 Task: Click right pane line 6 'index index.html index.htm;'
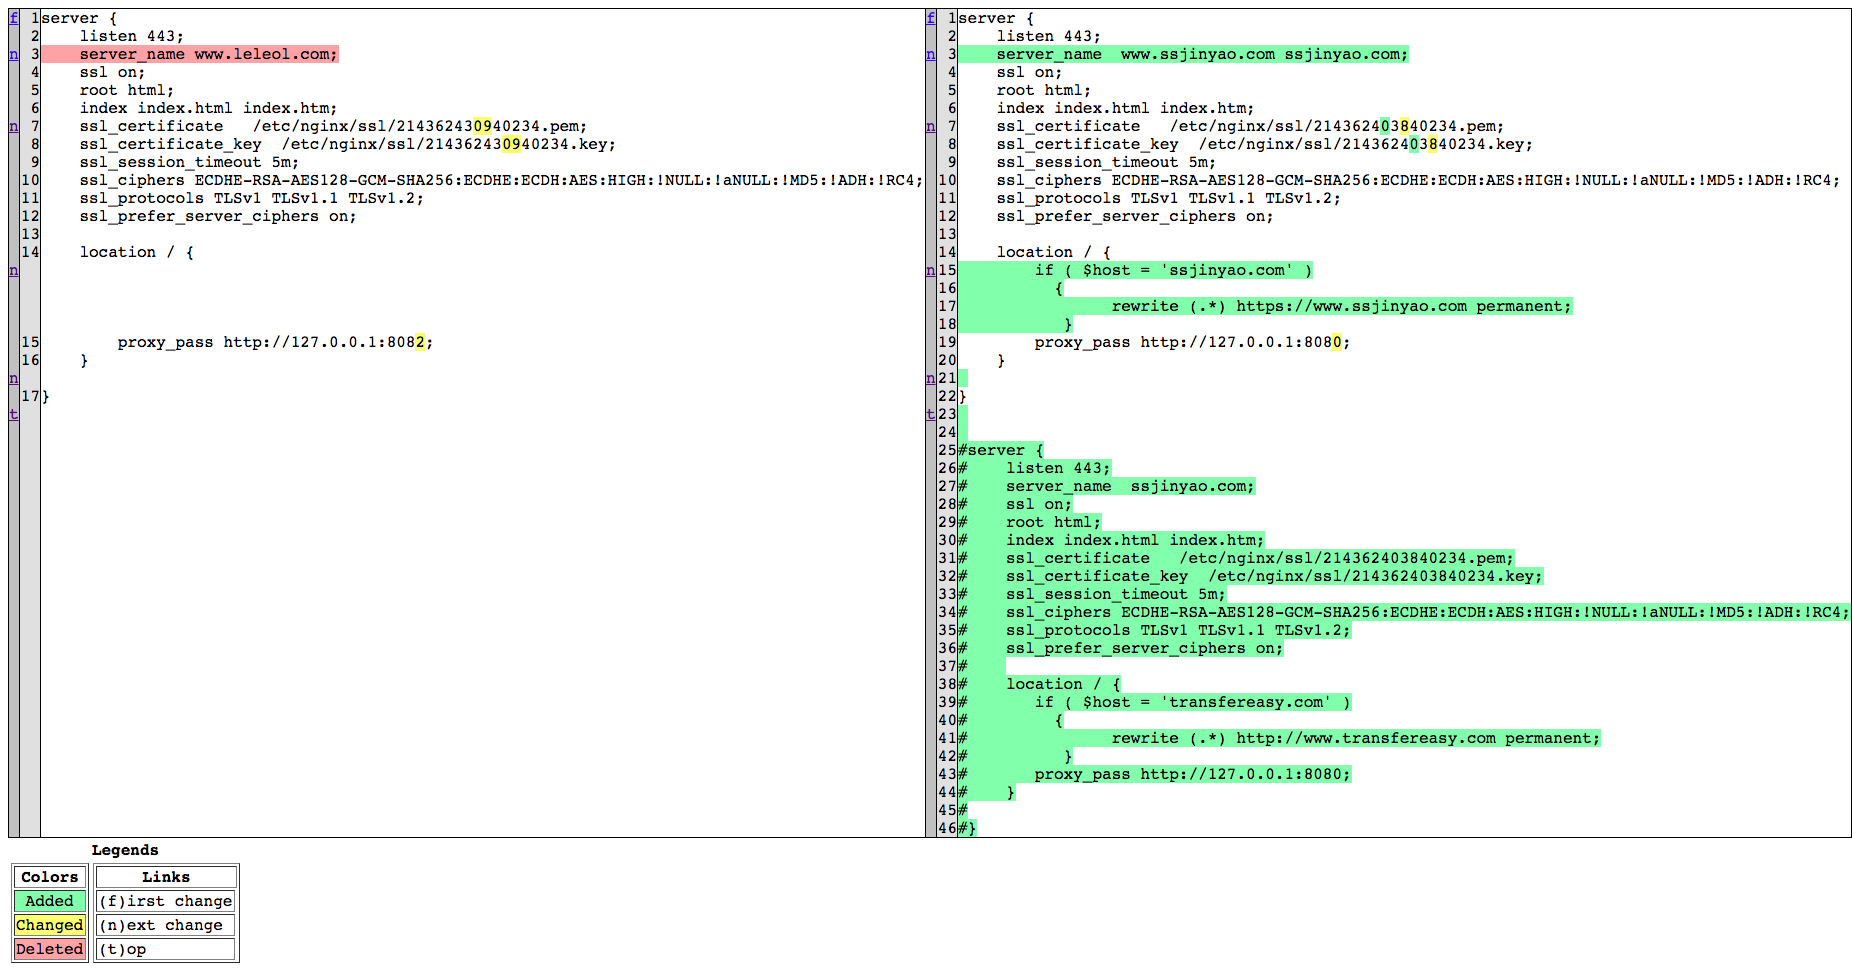[1125, 108]
